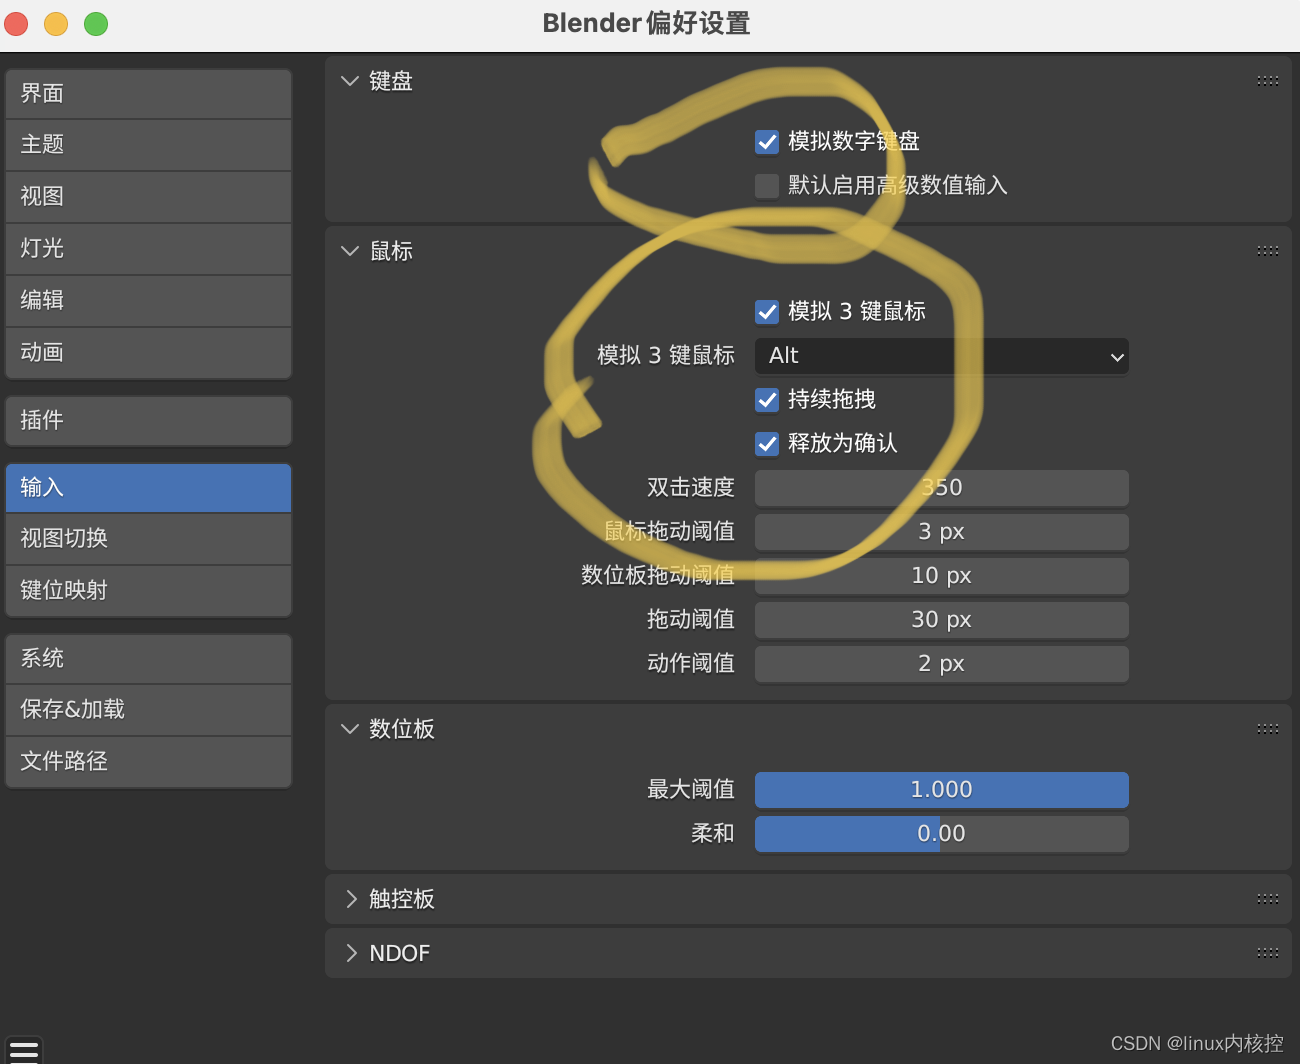Image resolution: width=1300 pixels, height=1064 pixels.
Task: Open the Alt modifier dropdown
Action: coord(942,356)
